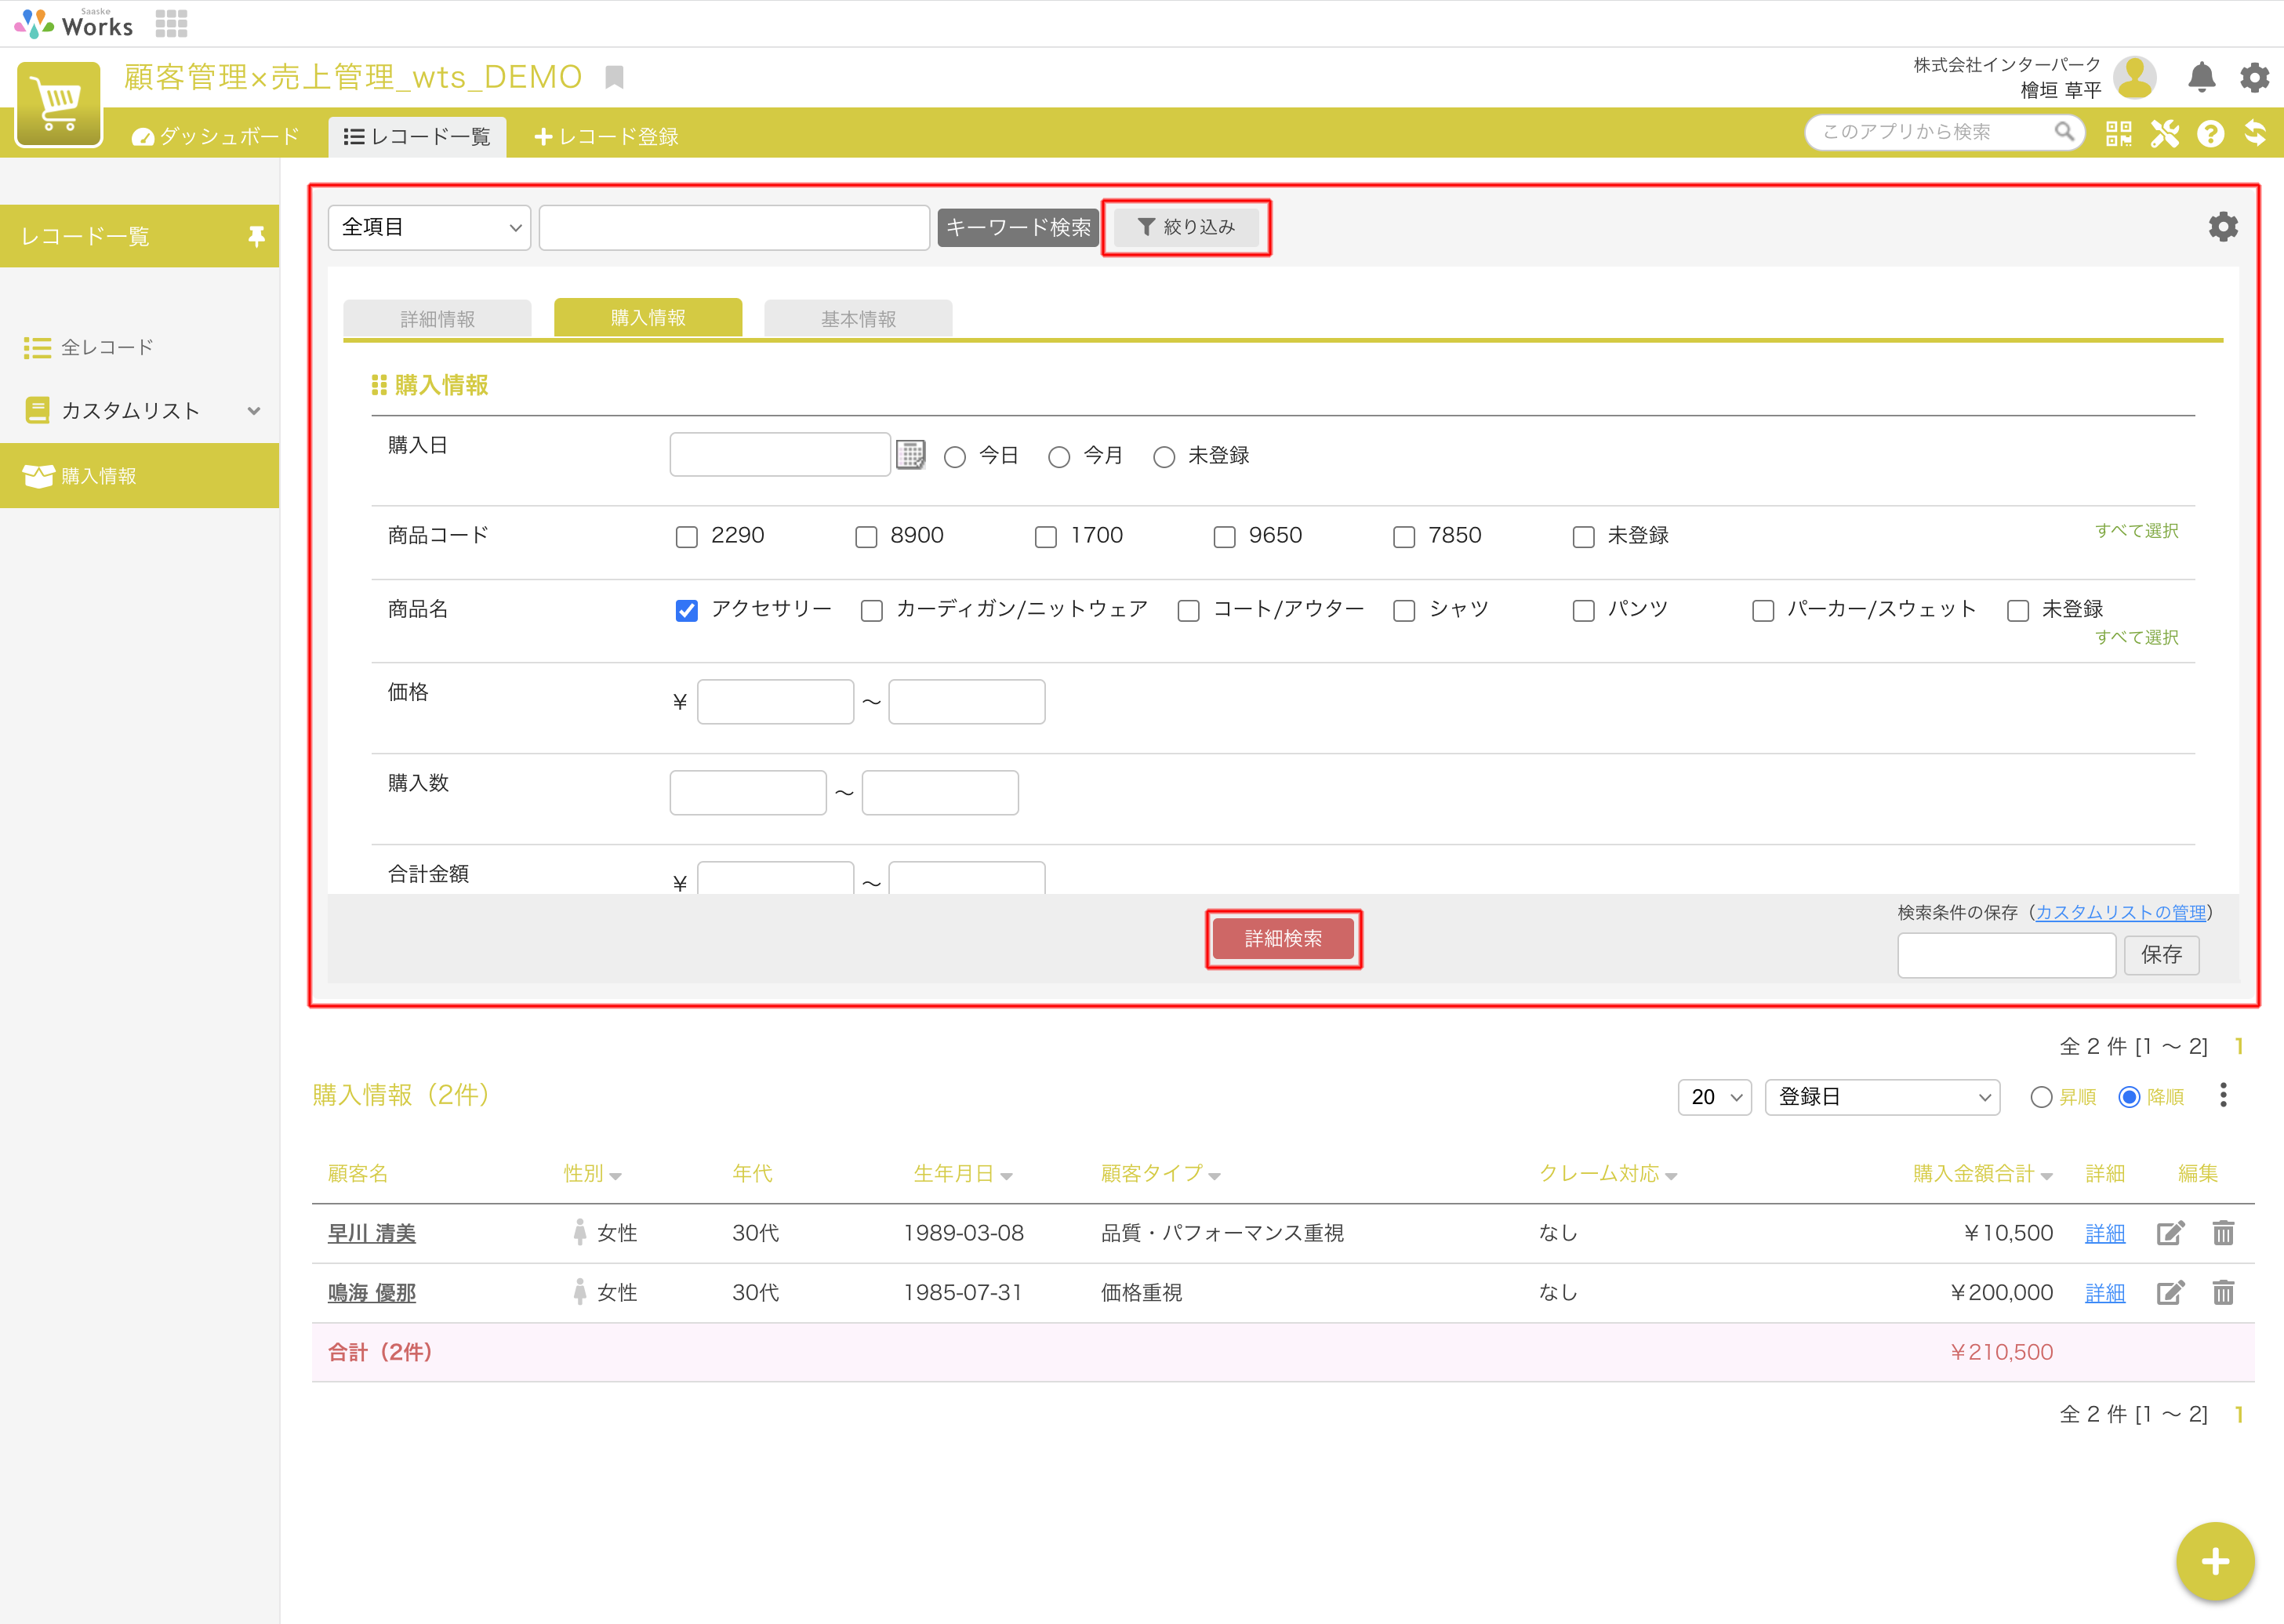The width and height of the screenshot is (2284, 1624).
Task: Select 降順 sort order
Action: 2129,1097
